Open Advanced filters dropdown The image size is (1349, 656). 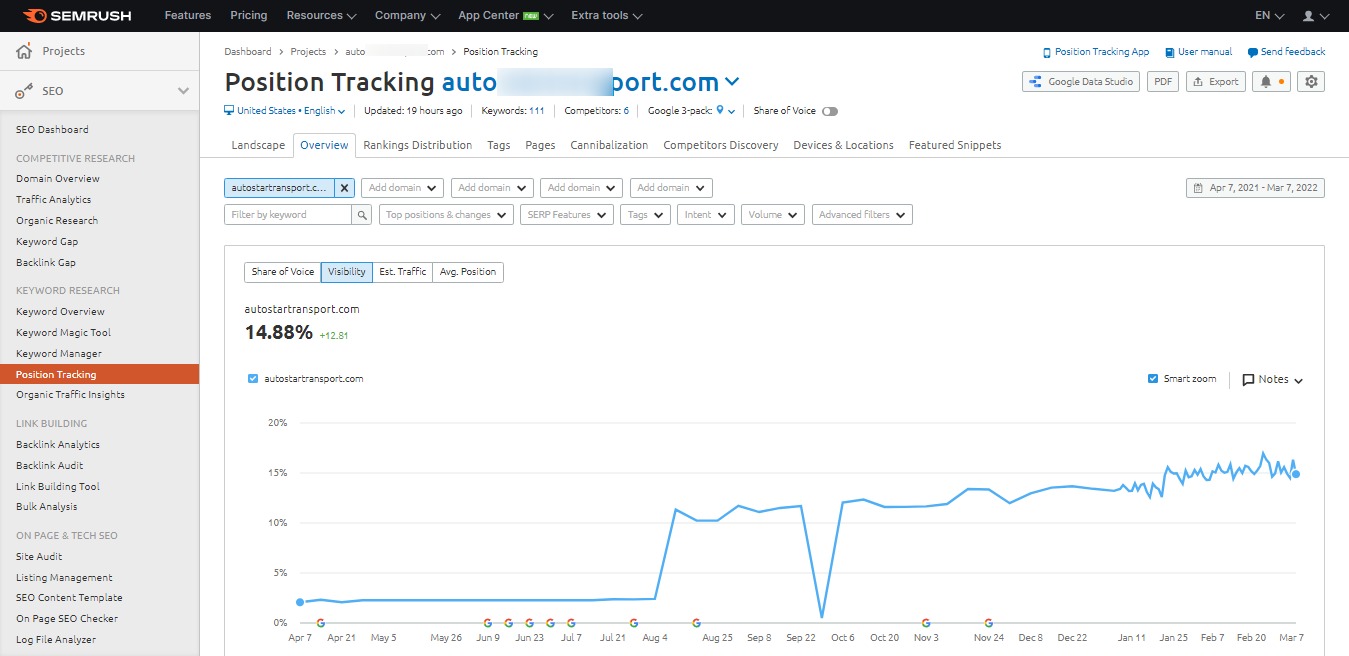(x=862, y=215)
